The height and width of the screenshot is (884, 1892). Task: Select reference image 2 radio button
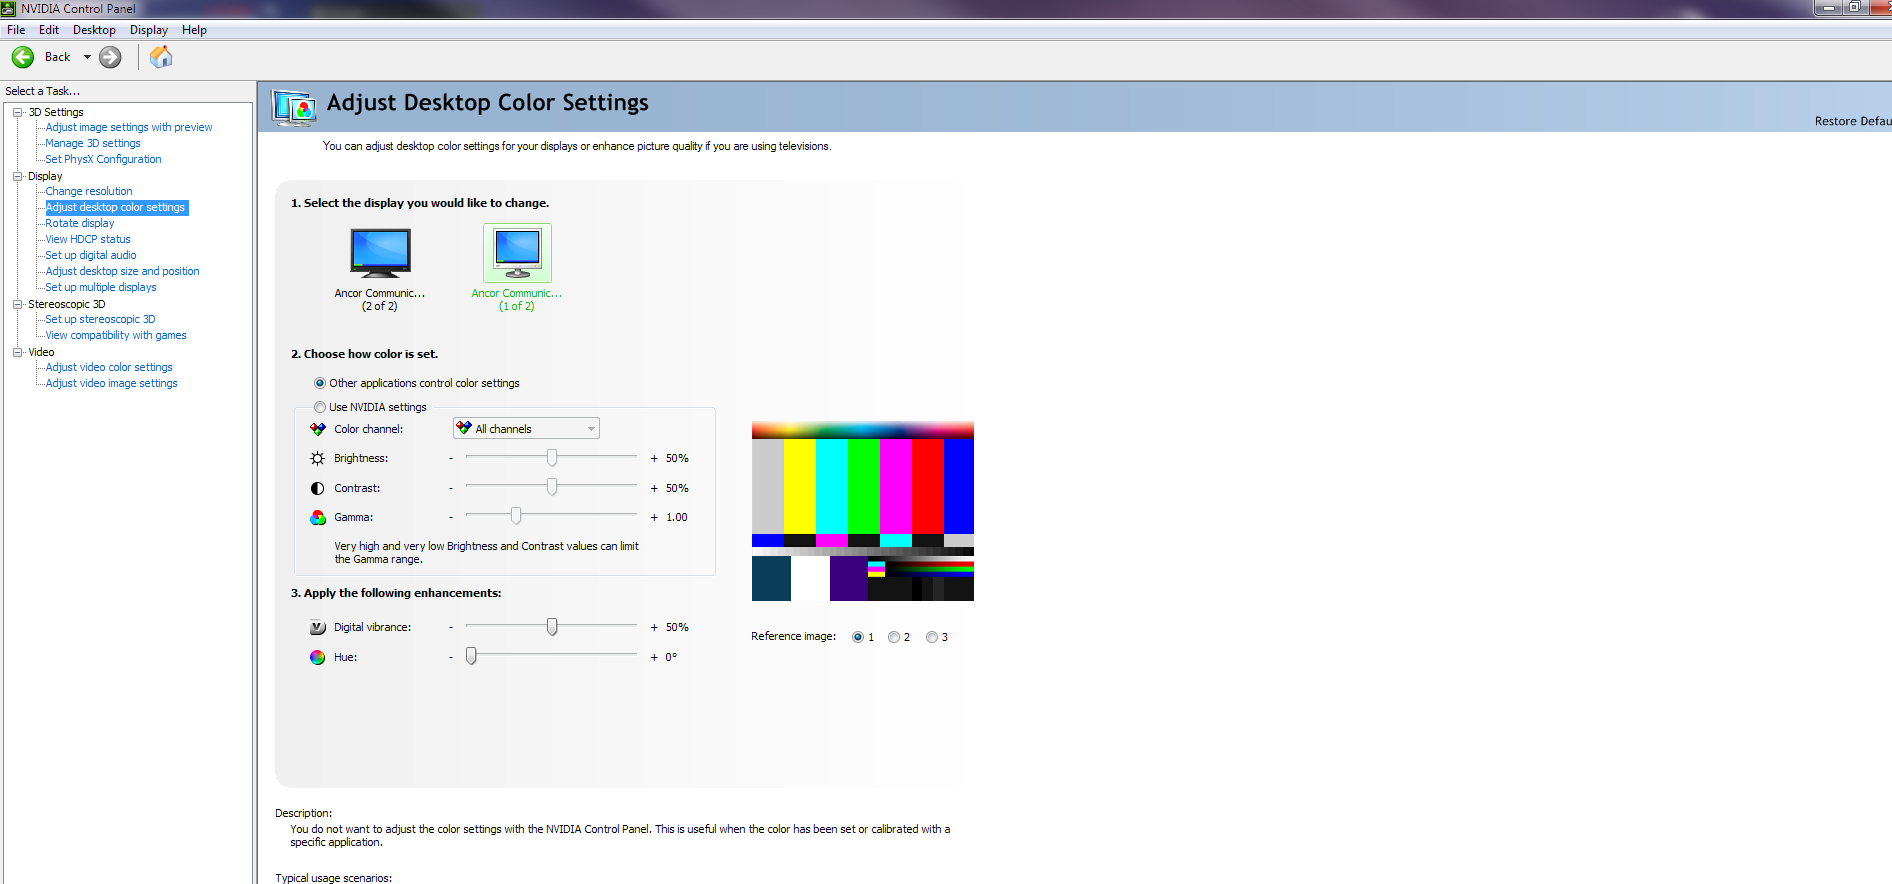tap(894, 637)
